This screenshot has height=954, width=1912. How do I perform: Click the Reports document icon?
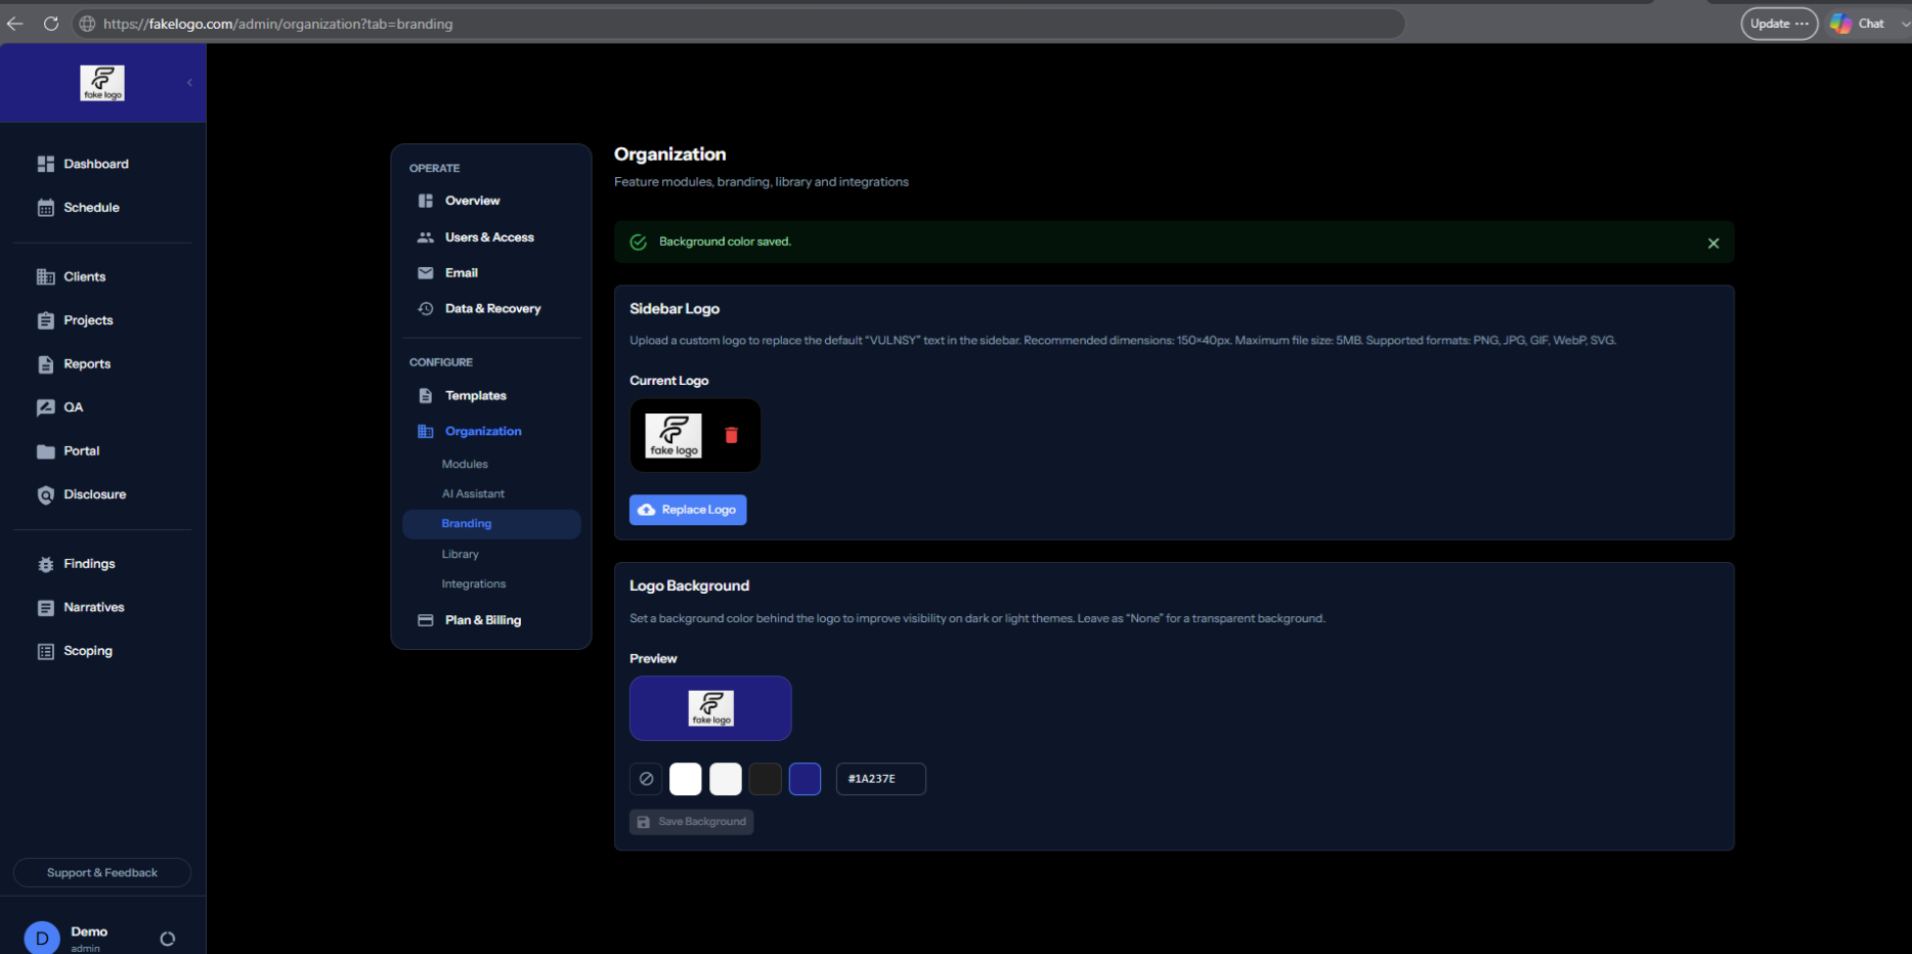[46, 364]
